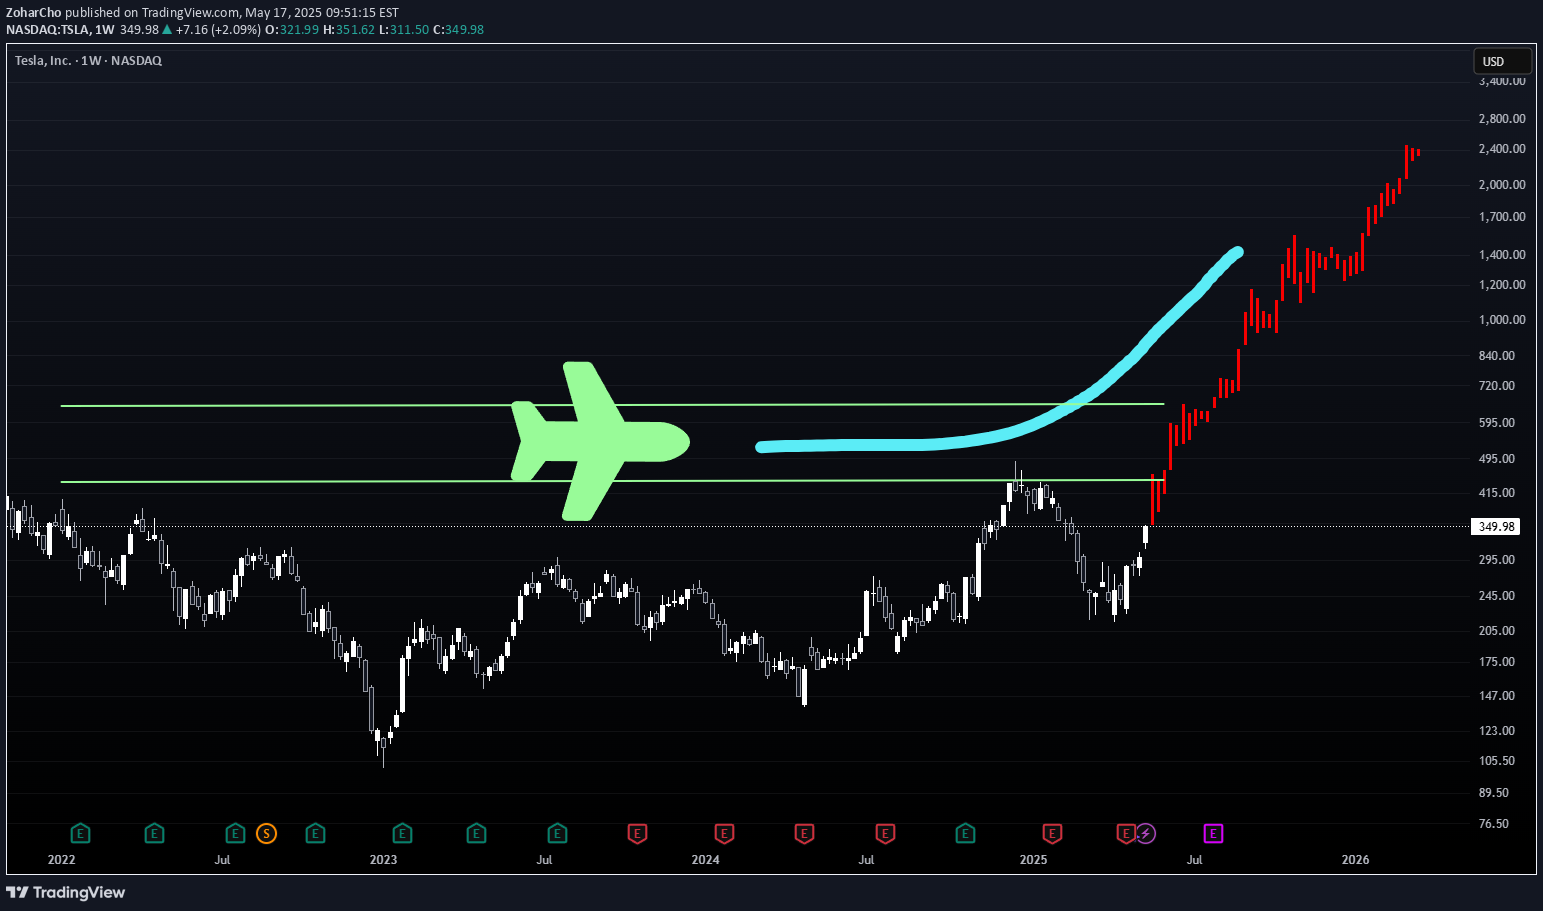Select the yellow S split marker near Jul 2022

click(265, 833)
